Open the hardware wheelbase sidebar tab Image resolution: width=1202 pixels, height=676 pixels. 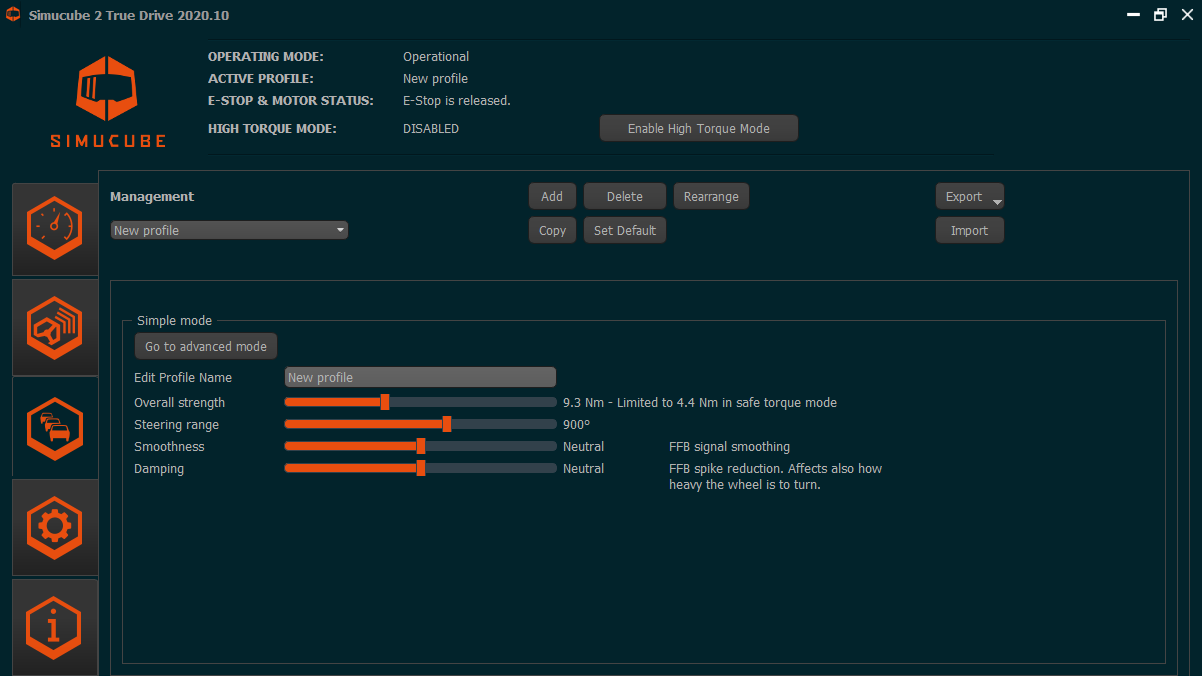(x=55, y=328)
